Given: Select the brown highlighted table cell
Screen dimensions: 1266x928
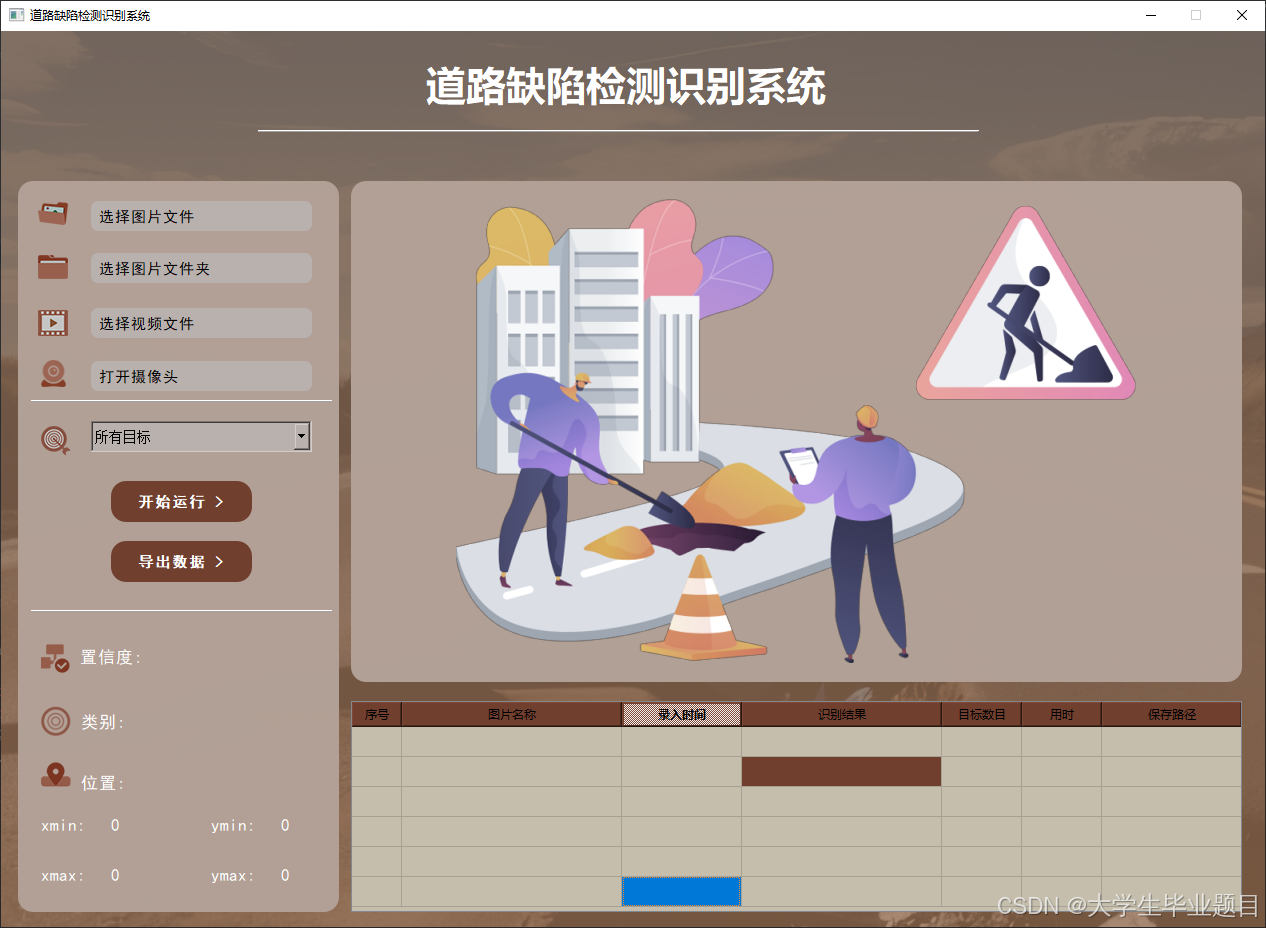Looking at the screenshot, I should [842, 771].
